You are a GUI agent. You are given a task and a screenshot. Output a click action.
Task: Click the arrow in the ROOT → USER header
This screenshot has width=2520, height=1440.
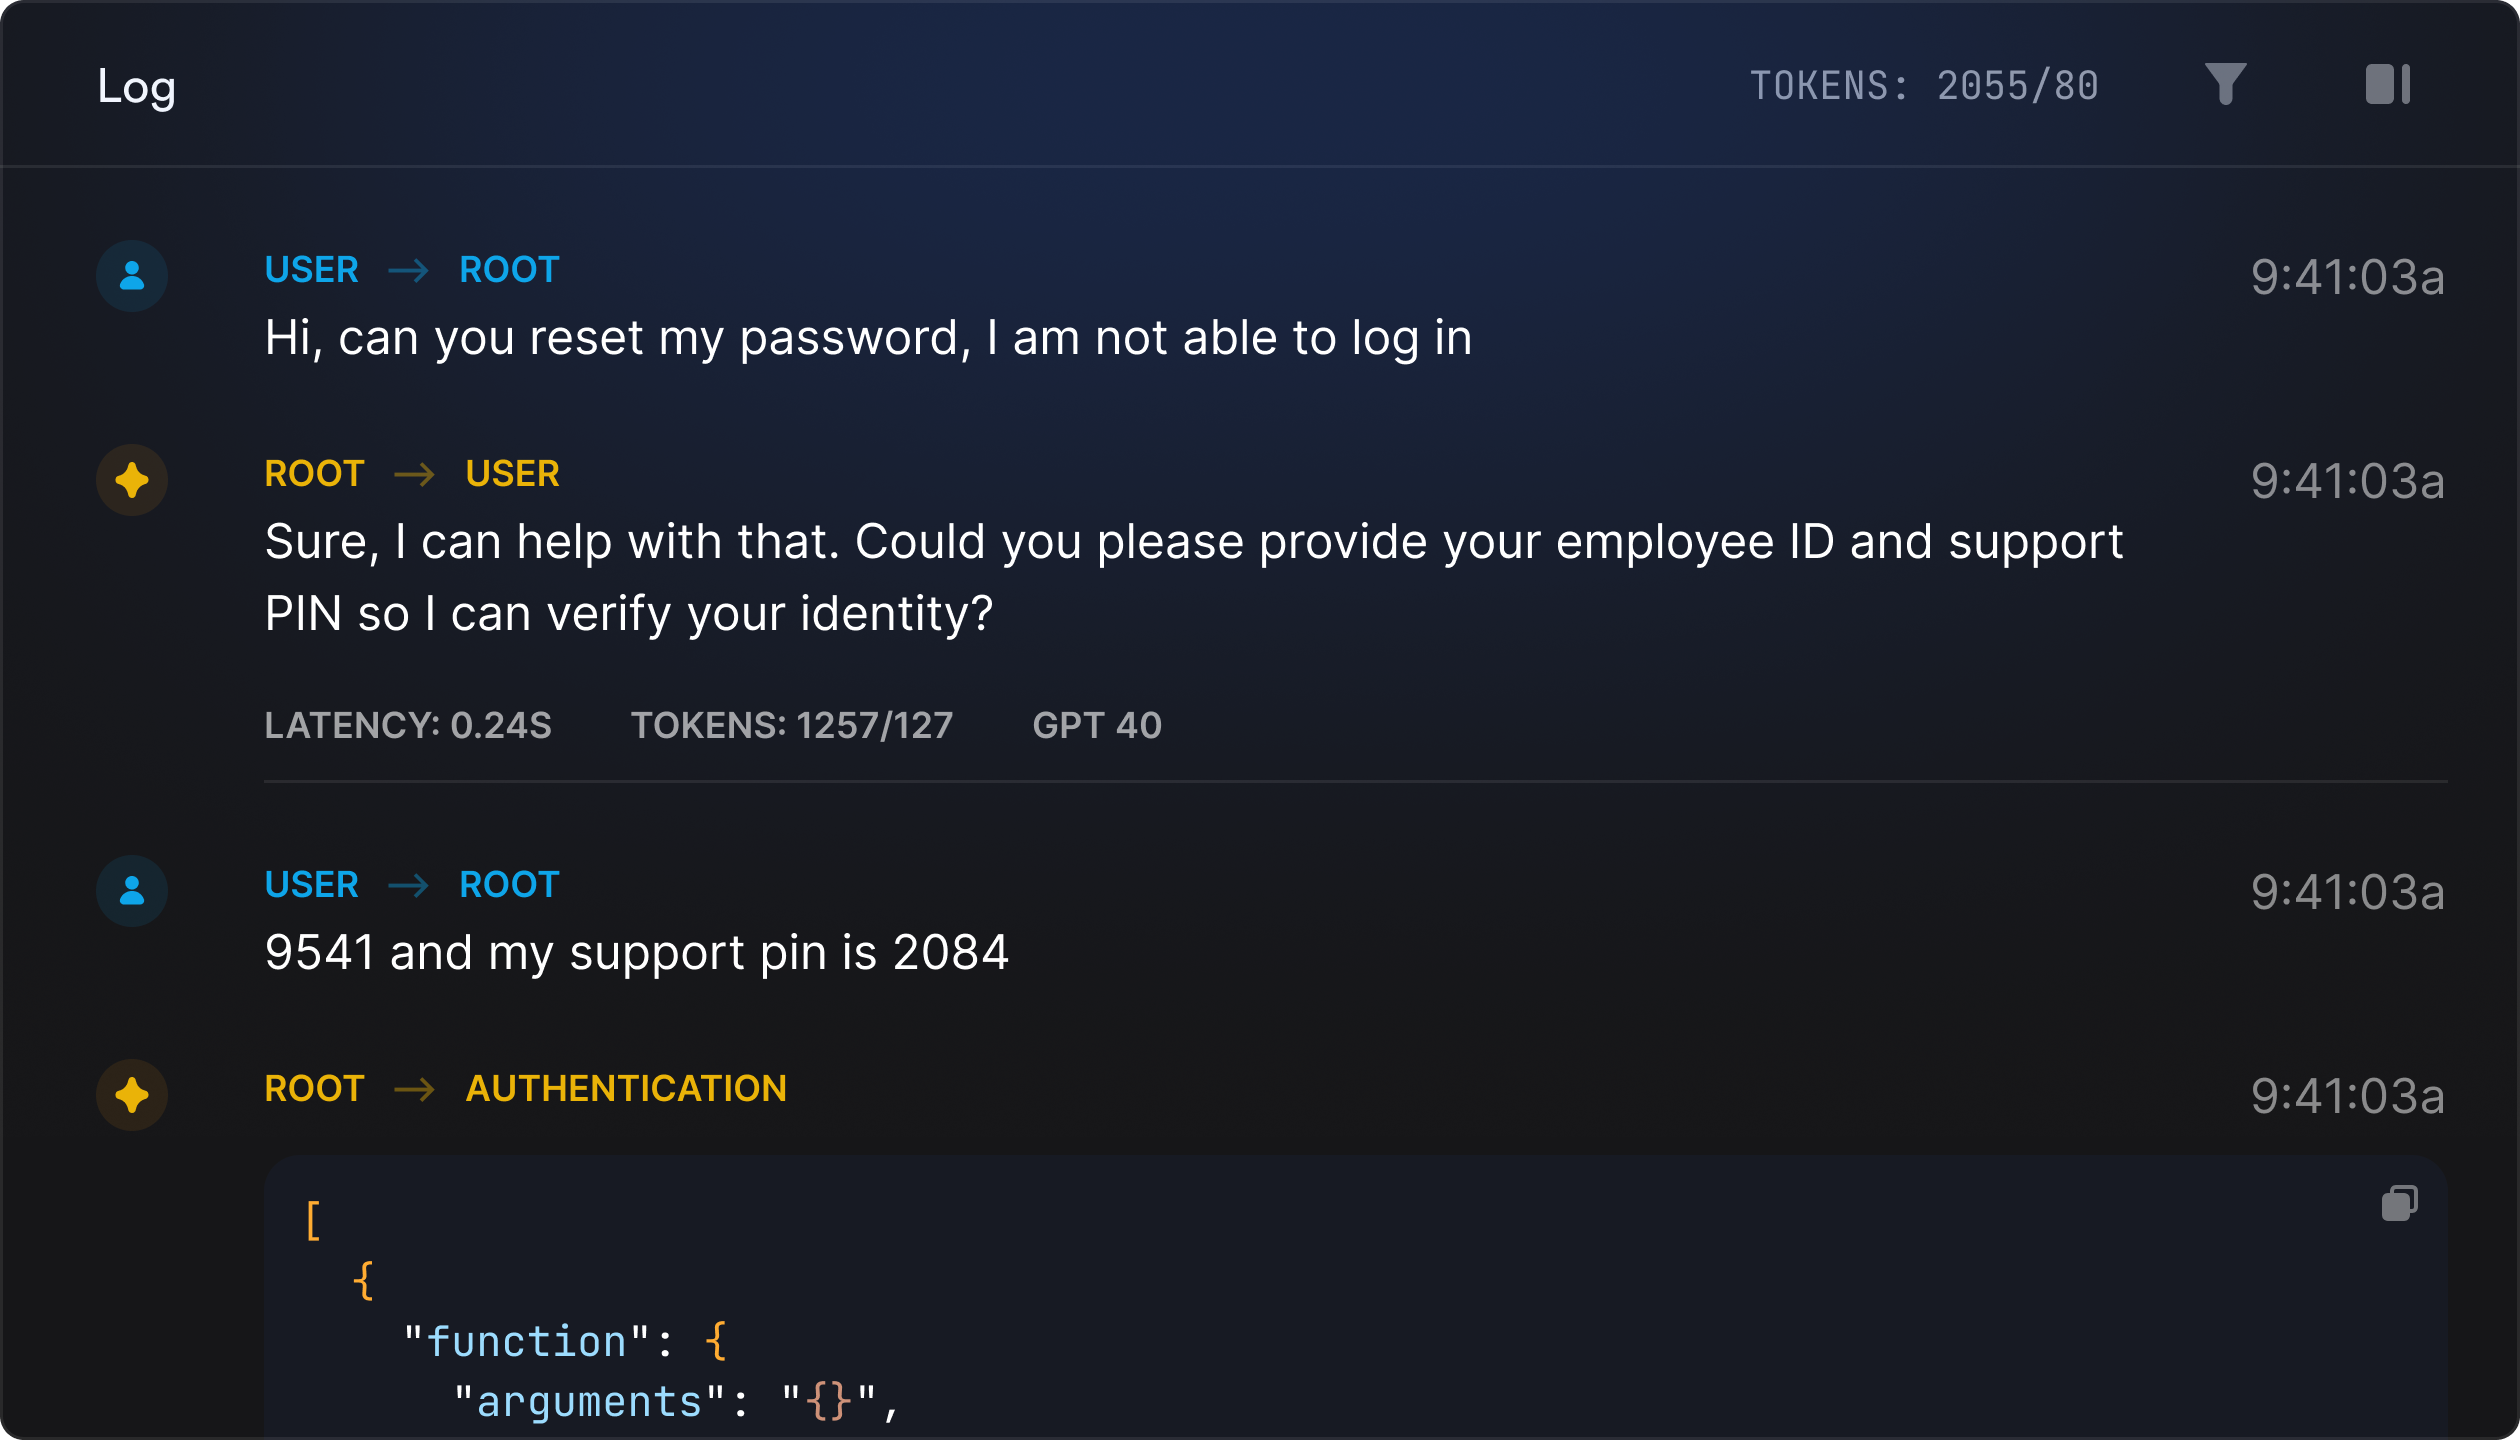point(414,474)
